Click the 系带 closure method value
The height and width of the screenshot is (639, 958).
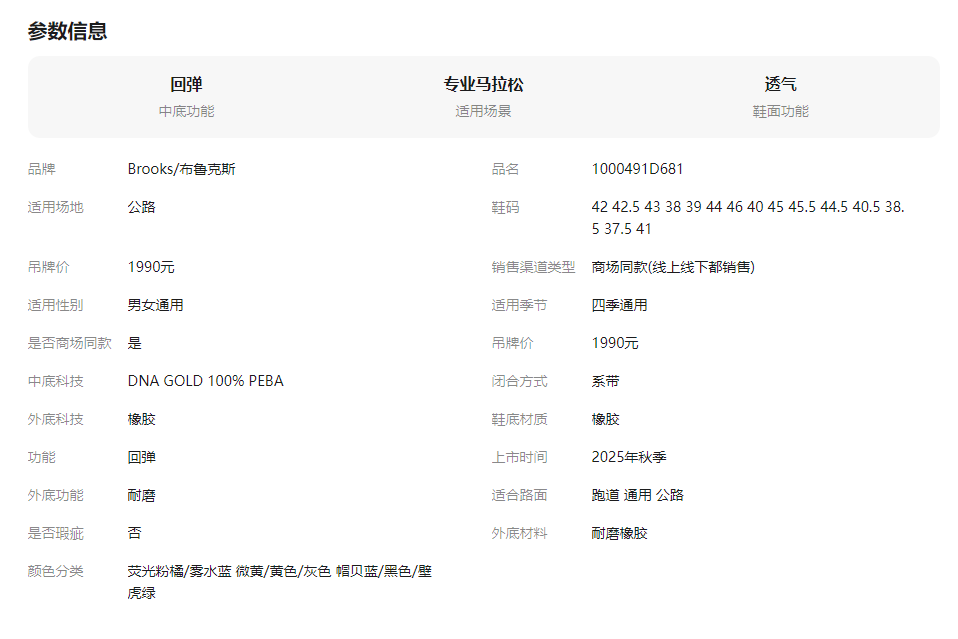pyautogui.click(x=605, y=381)
